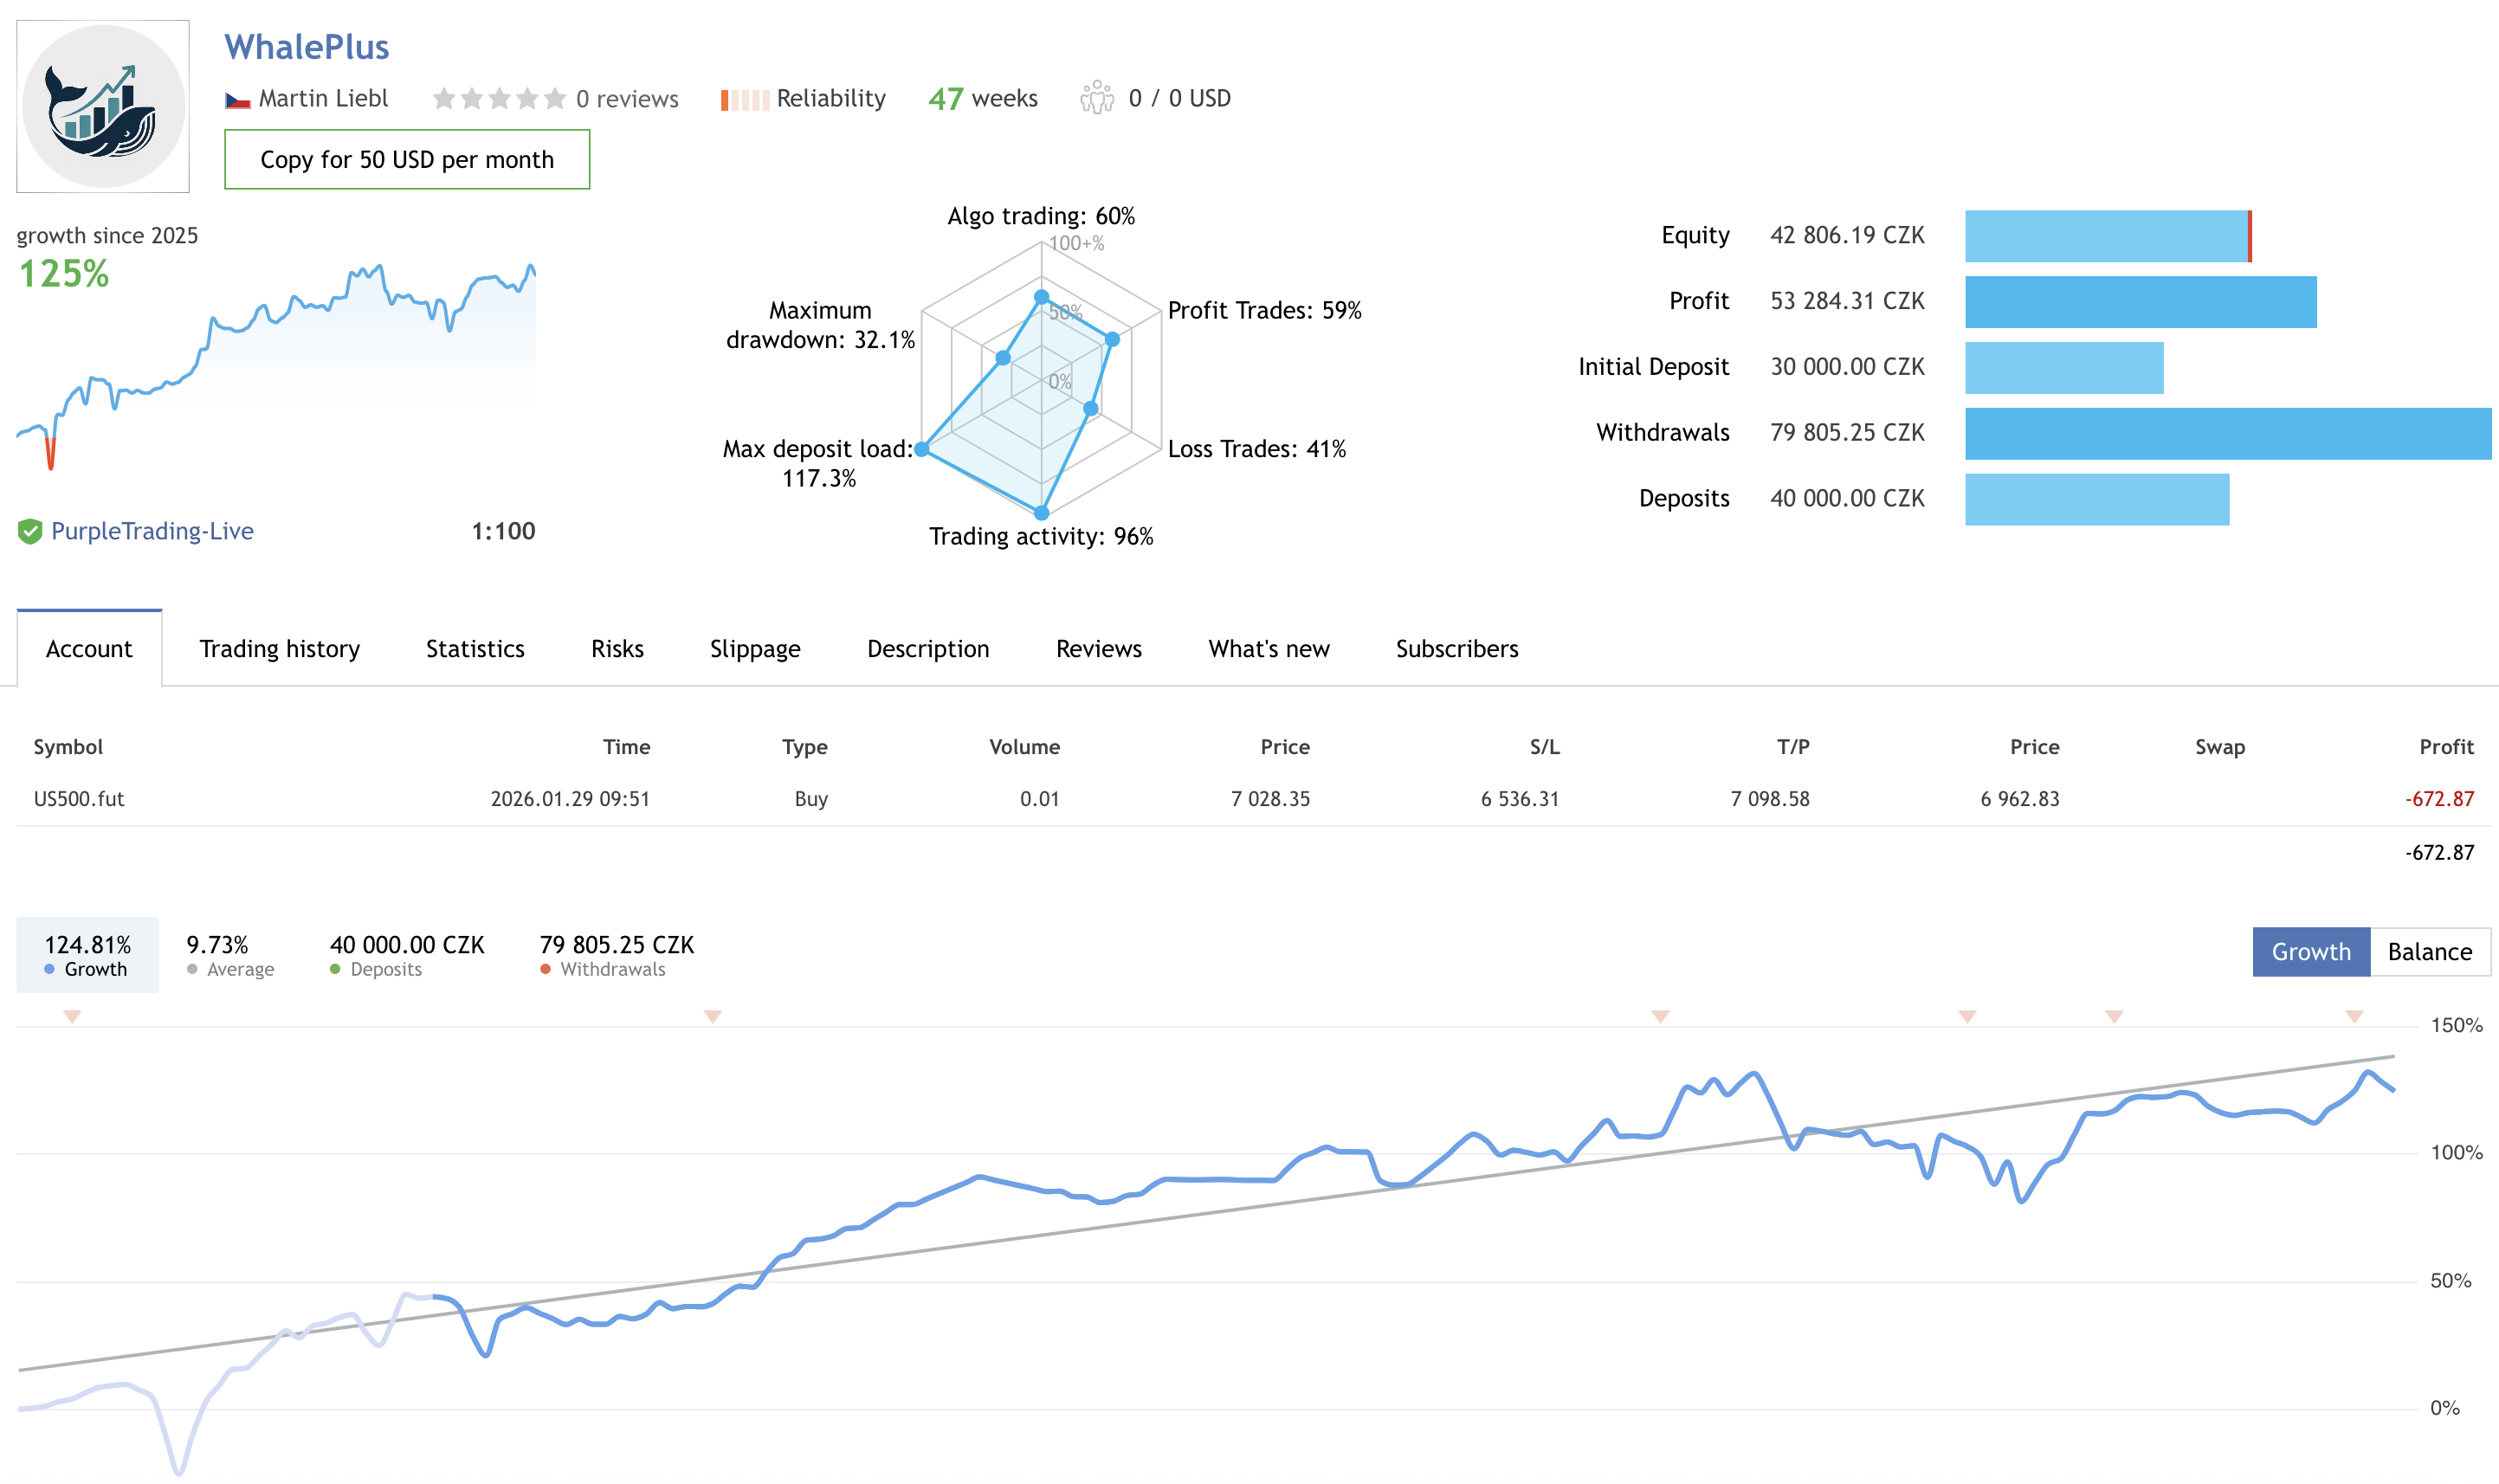Click the green Deposits legend dot

337,969
